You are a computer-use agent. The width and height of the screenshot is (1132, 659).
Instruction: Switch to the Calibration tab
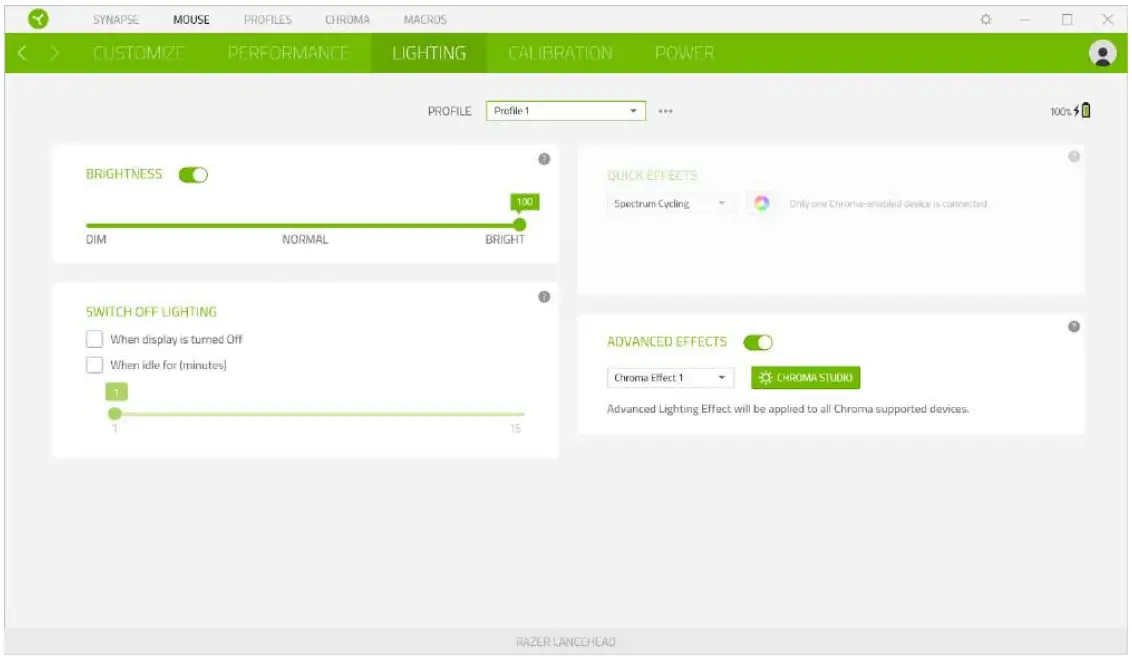560,53
